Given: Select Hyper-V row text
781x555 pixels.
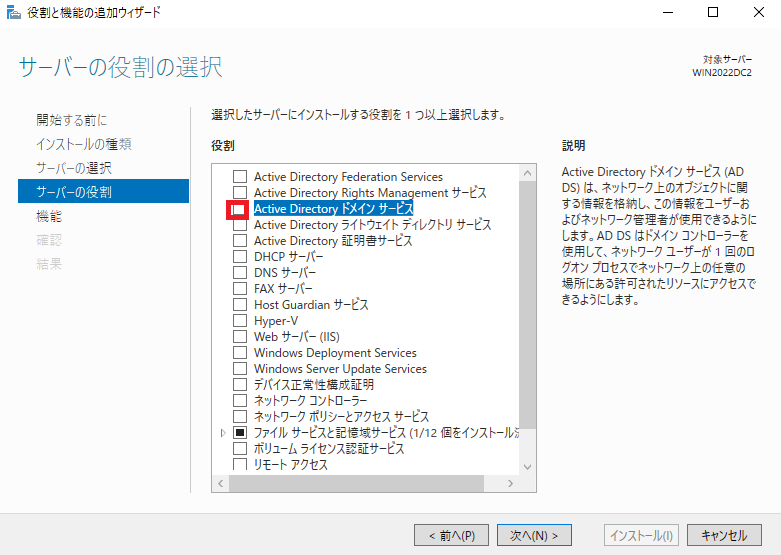Looking at the screenshot, I should pos(276,320).
